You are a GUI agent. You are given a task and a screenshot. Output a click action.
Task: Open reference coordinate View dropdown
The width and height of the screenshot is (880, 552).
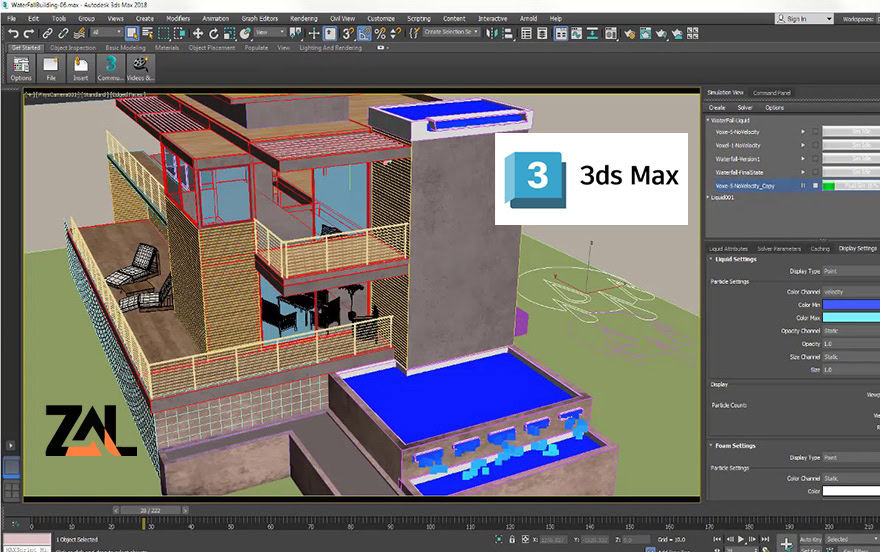270,33
